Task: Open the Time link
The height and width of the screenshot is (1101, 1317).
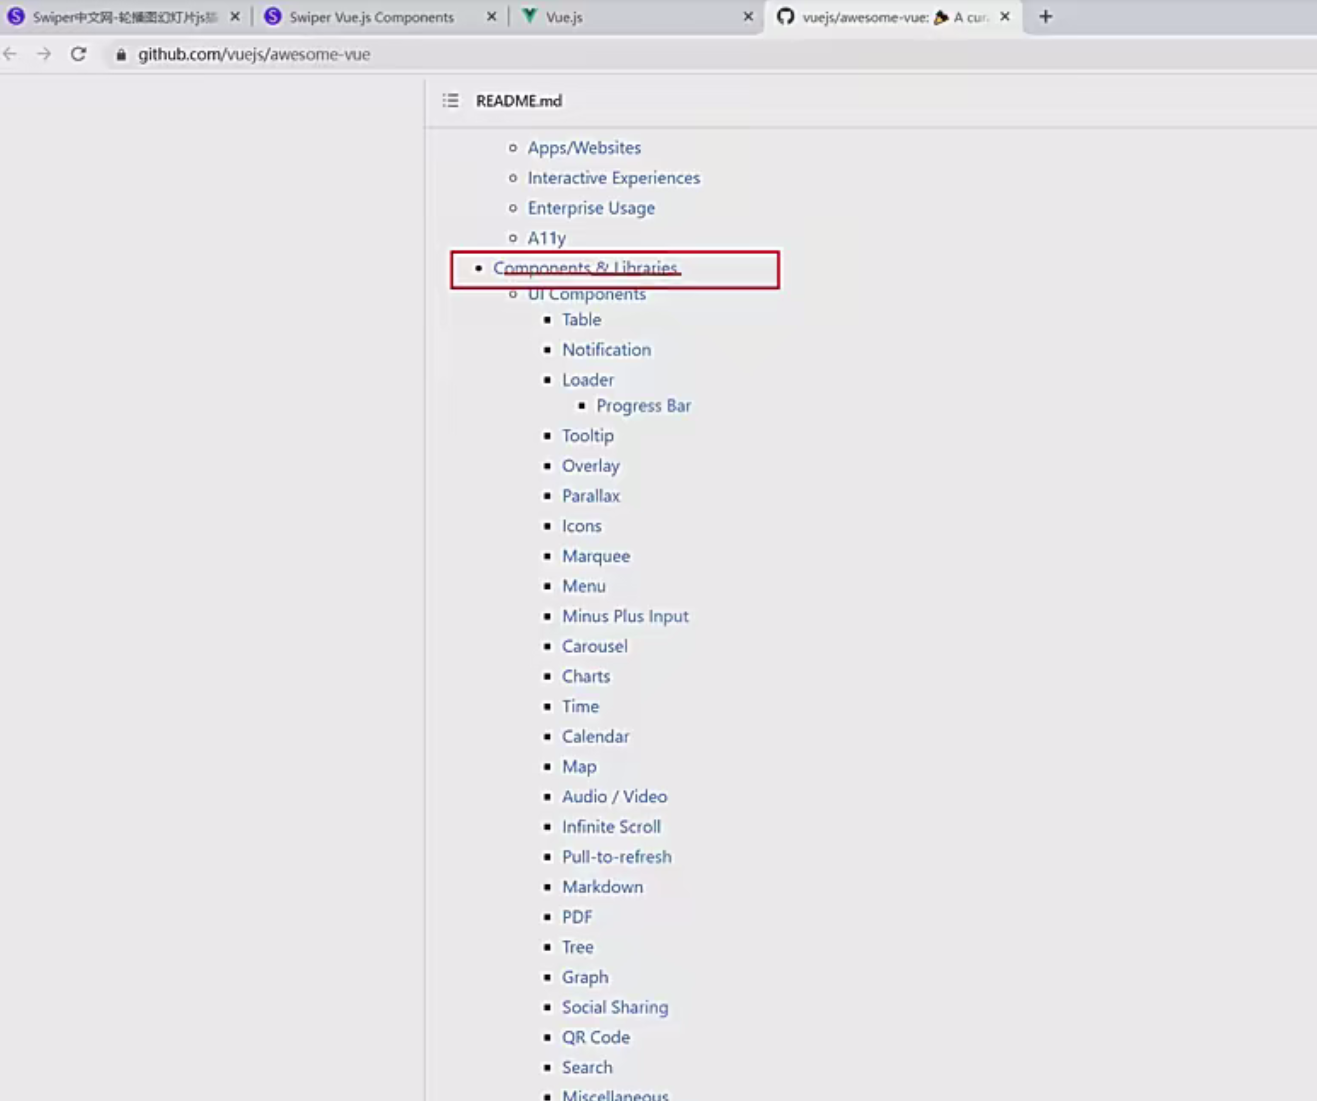Action: [x=580, y=705]
